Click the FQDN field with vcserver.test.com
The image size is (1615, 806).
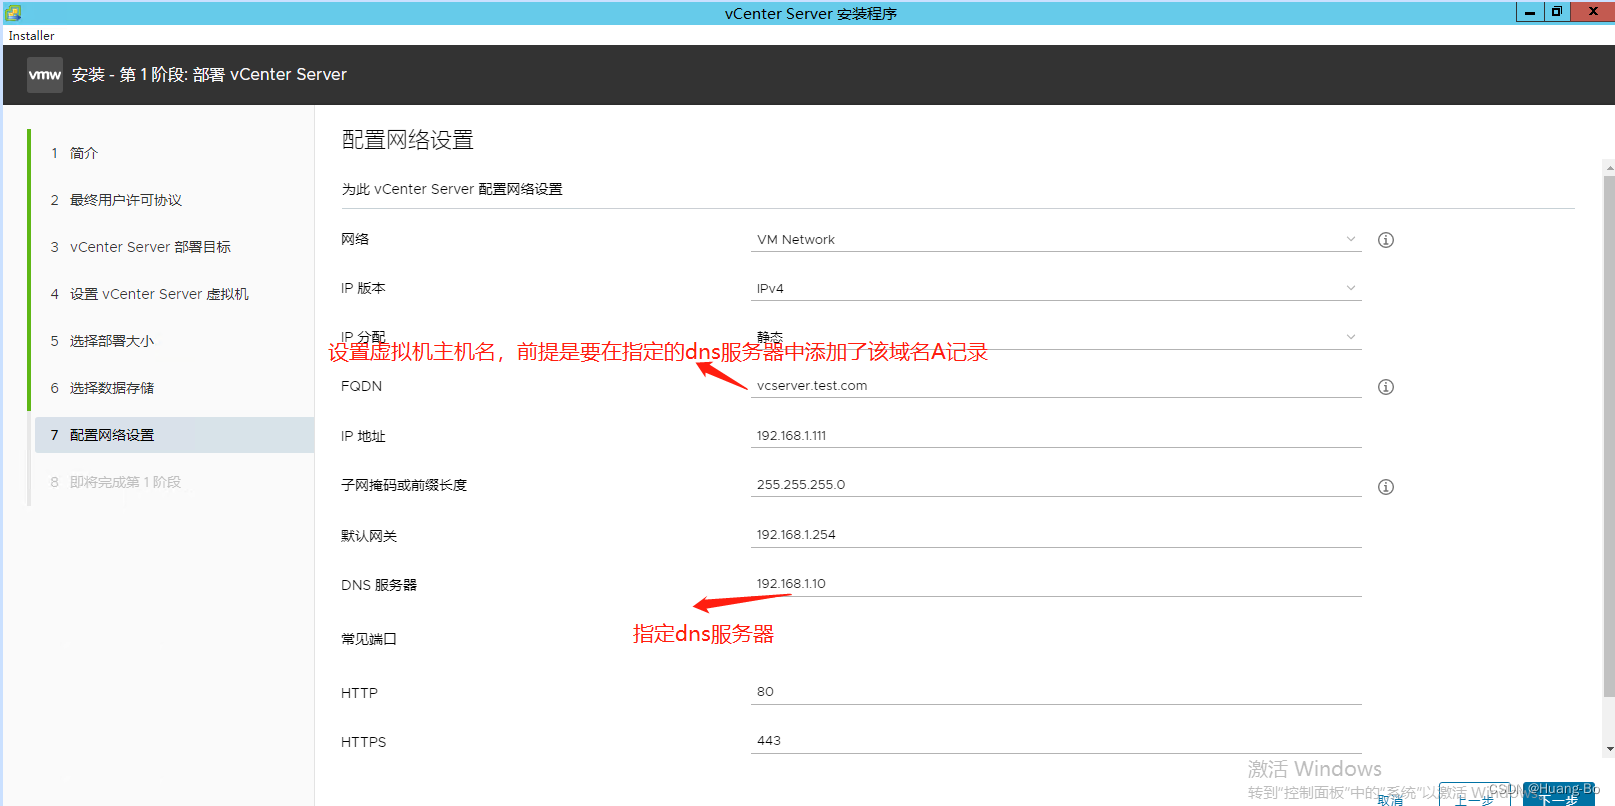(x=1056, y=386)
